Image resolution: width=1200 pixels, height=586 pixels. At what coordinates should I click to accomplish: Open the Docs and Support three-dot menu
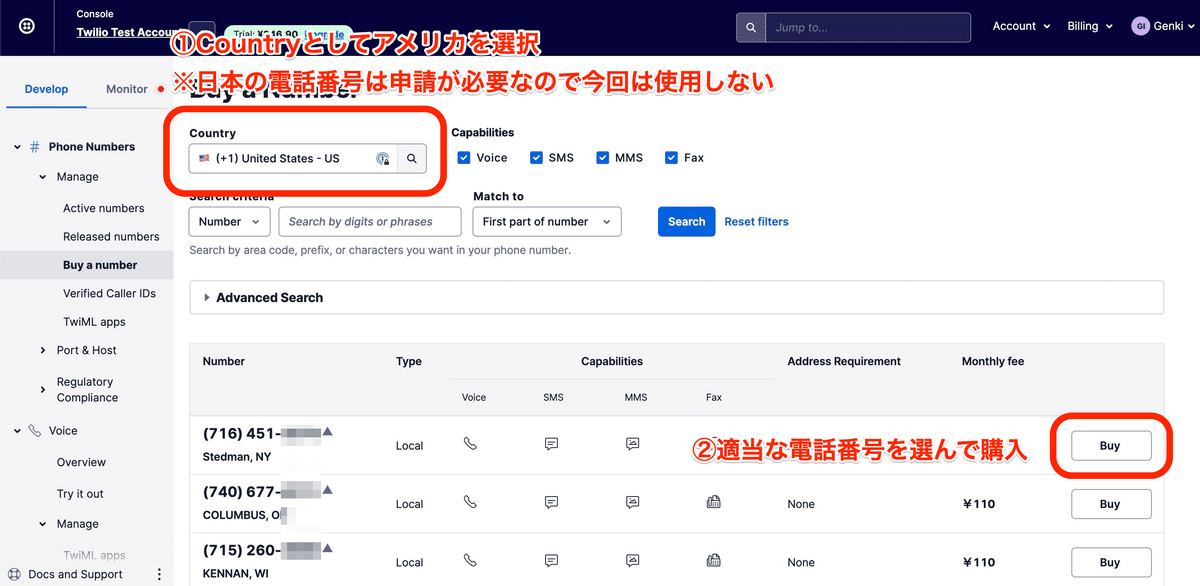click(x=159, y=574)
